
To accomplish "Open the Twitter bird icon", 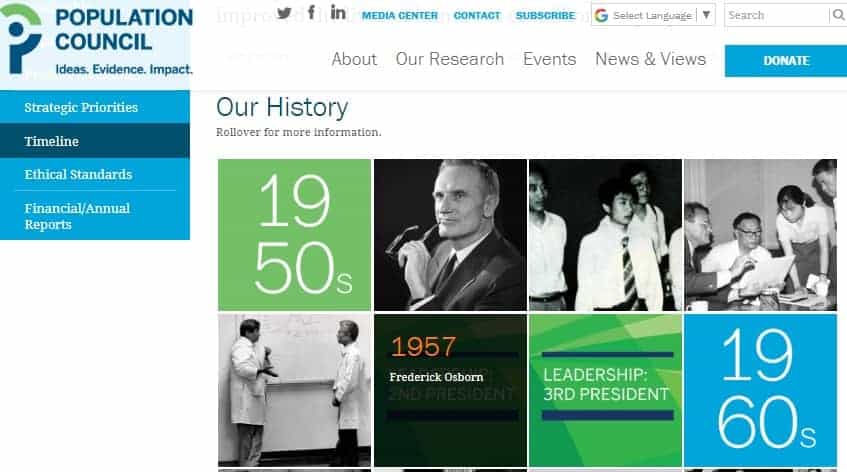I will point(284,13).
